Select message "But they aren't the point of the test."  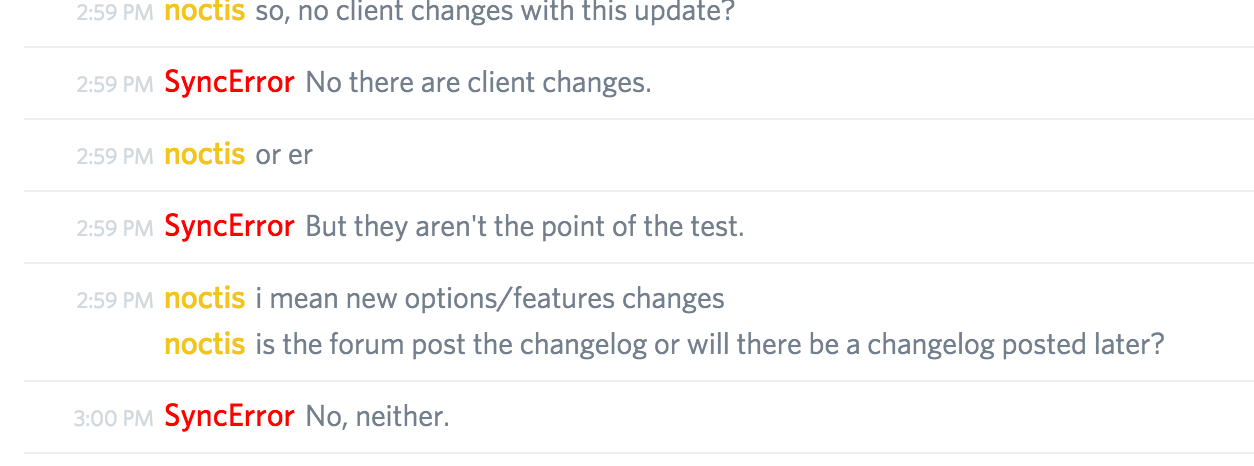524,226
